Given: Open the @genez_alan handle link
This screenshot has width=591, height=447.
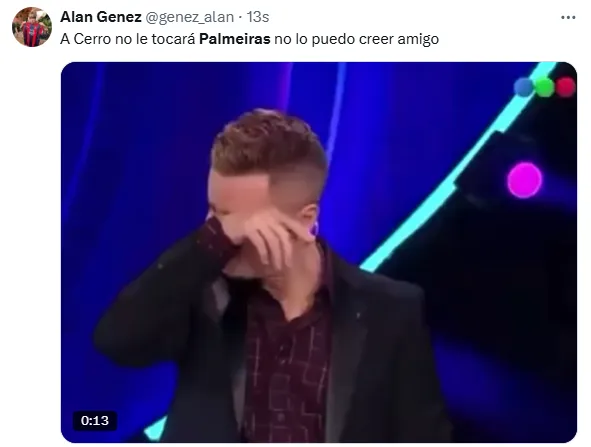Looking at the screenshot, I should [190, 17].
